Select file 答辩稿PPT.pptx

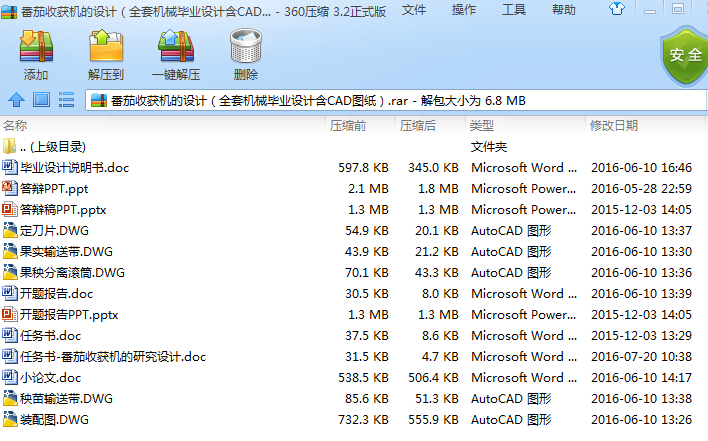[x=354, y=209]
